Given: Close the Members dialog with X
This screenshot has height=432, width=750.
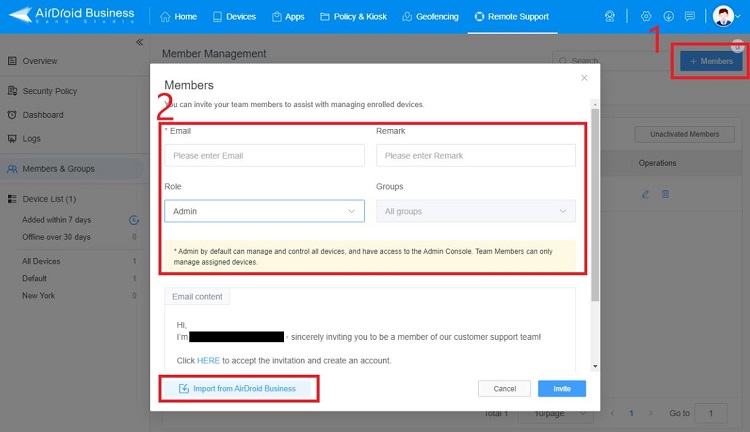Looking at the screenshot, I should coord(584,78).
